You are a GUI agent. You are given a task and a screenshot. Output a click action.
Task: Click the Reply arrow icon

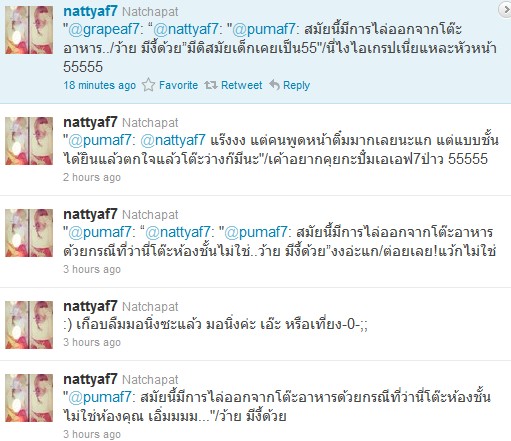pyautogui.click(x=274, y=85)
